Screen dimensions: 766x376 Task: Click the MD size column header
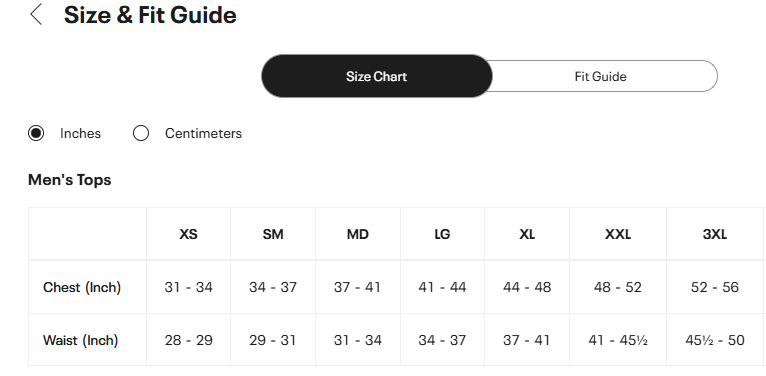(x=358, y=234)
